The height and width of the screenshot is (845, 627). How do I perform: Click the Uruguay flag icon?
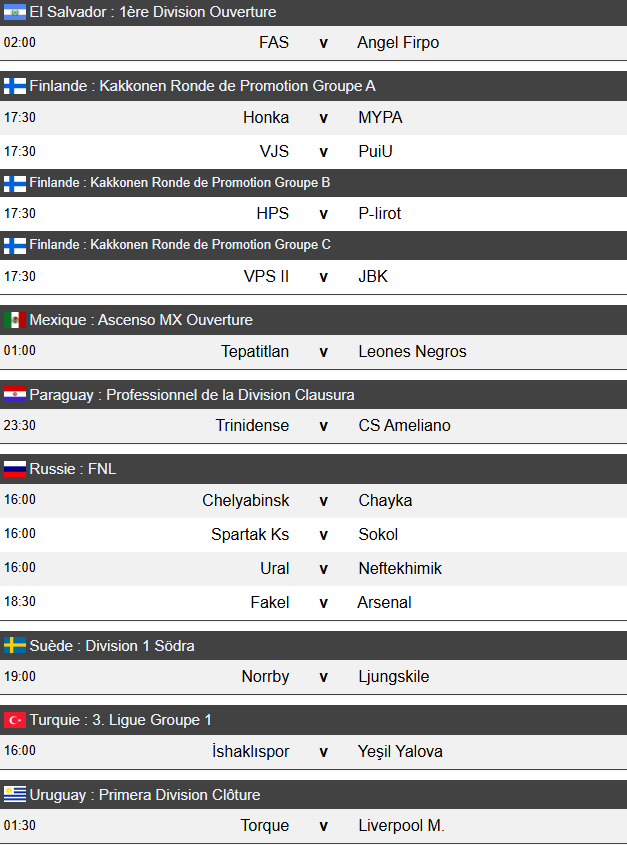pyautogui.click(x=15, y=795)
